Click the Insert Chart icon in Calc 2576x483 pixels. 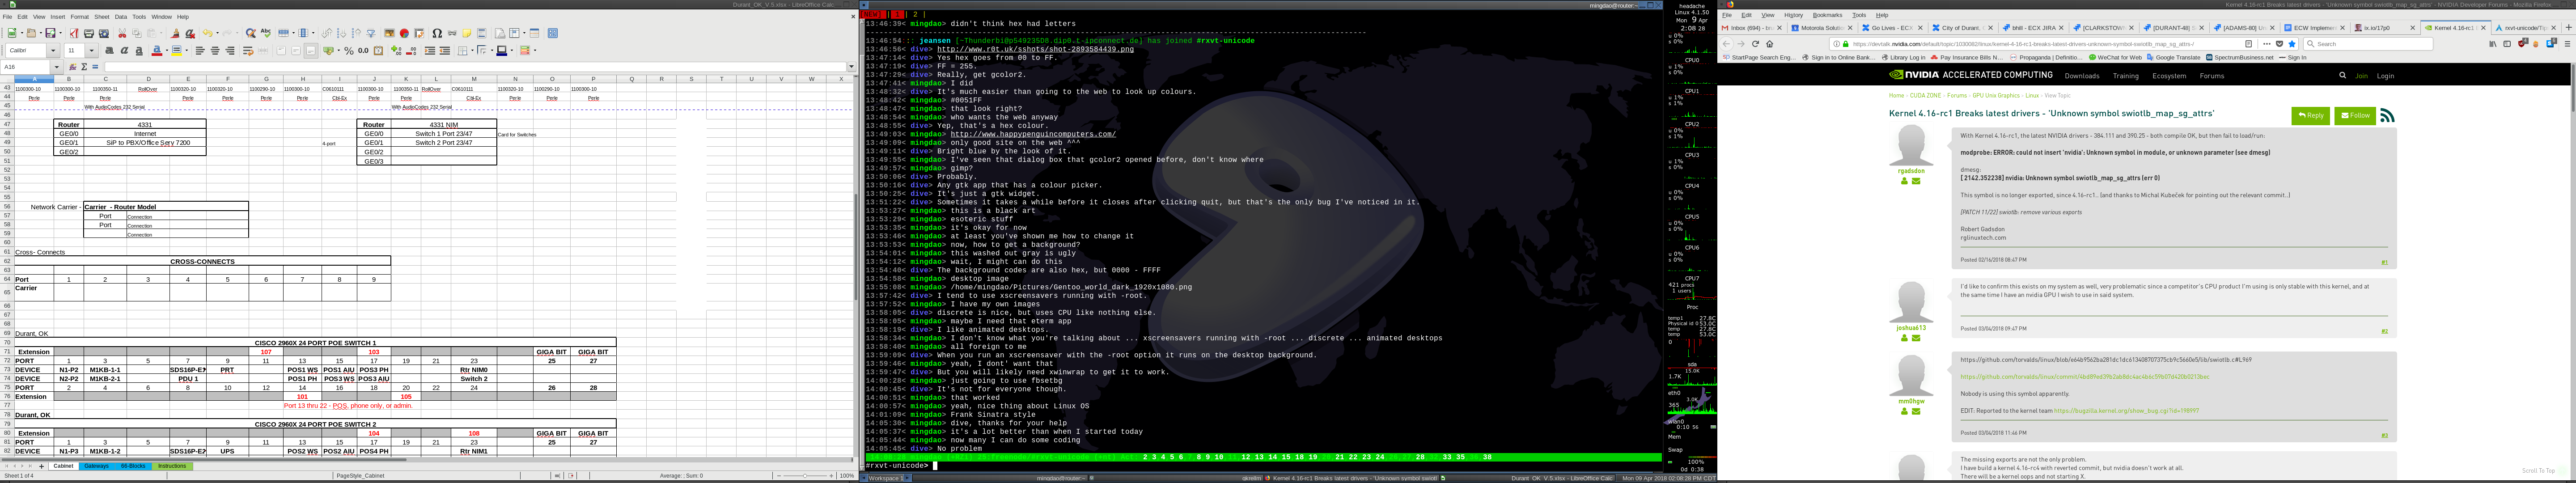404,33
